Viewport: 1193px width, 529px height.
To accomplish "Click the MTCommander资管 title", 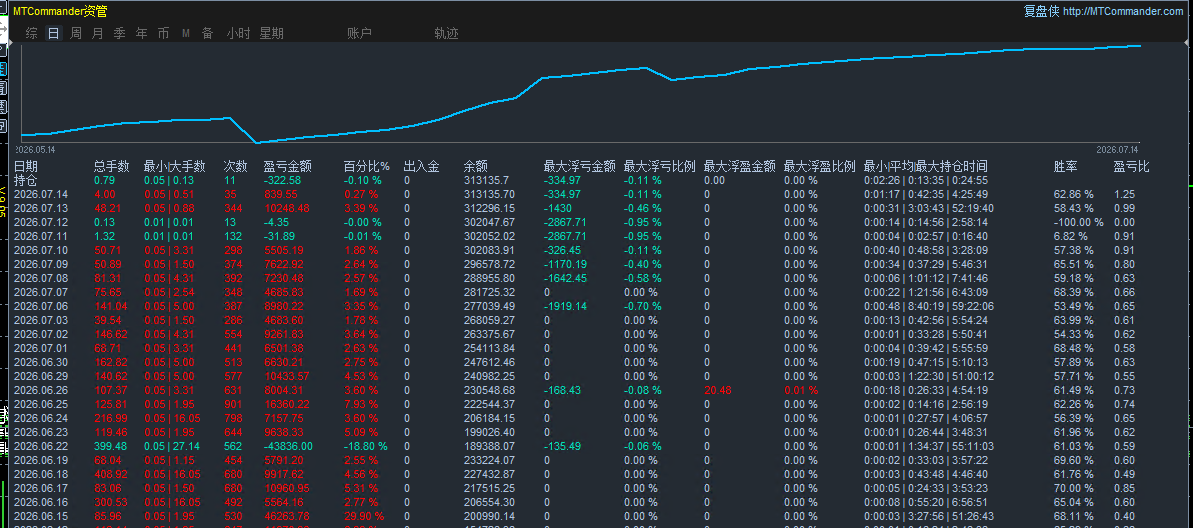I will (60, 11).
